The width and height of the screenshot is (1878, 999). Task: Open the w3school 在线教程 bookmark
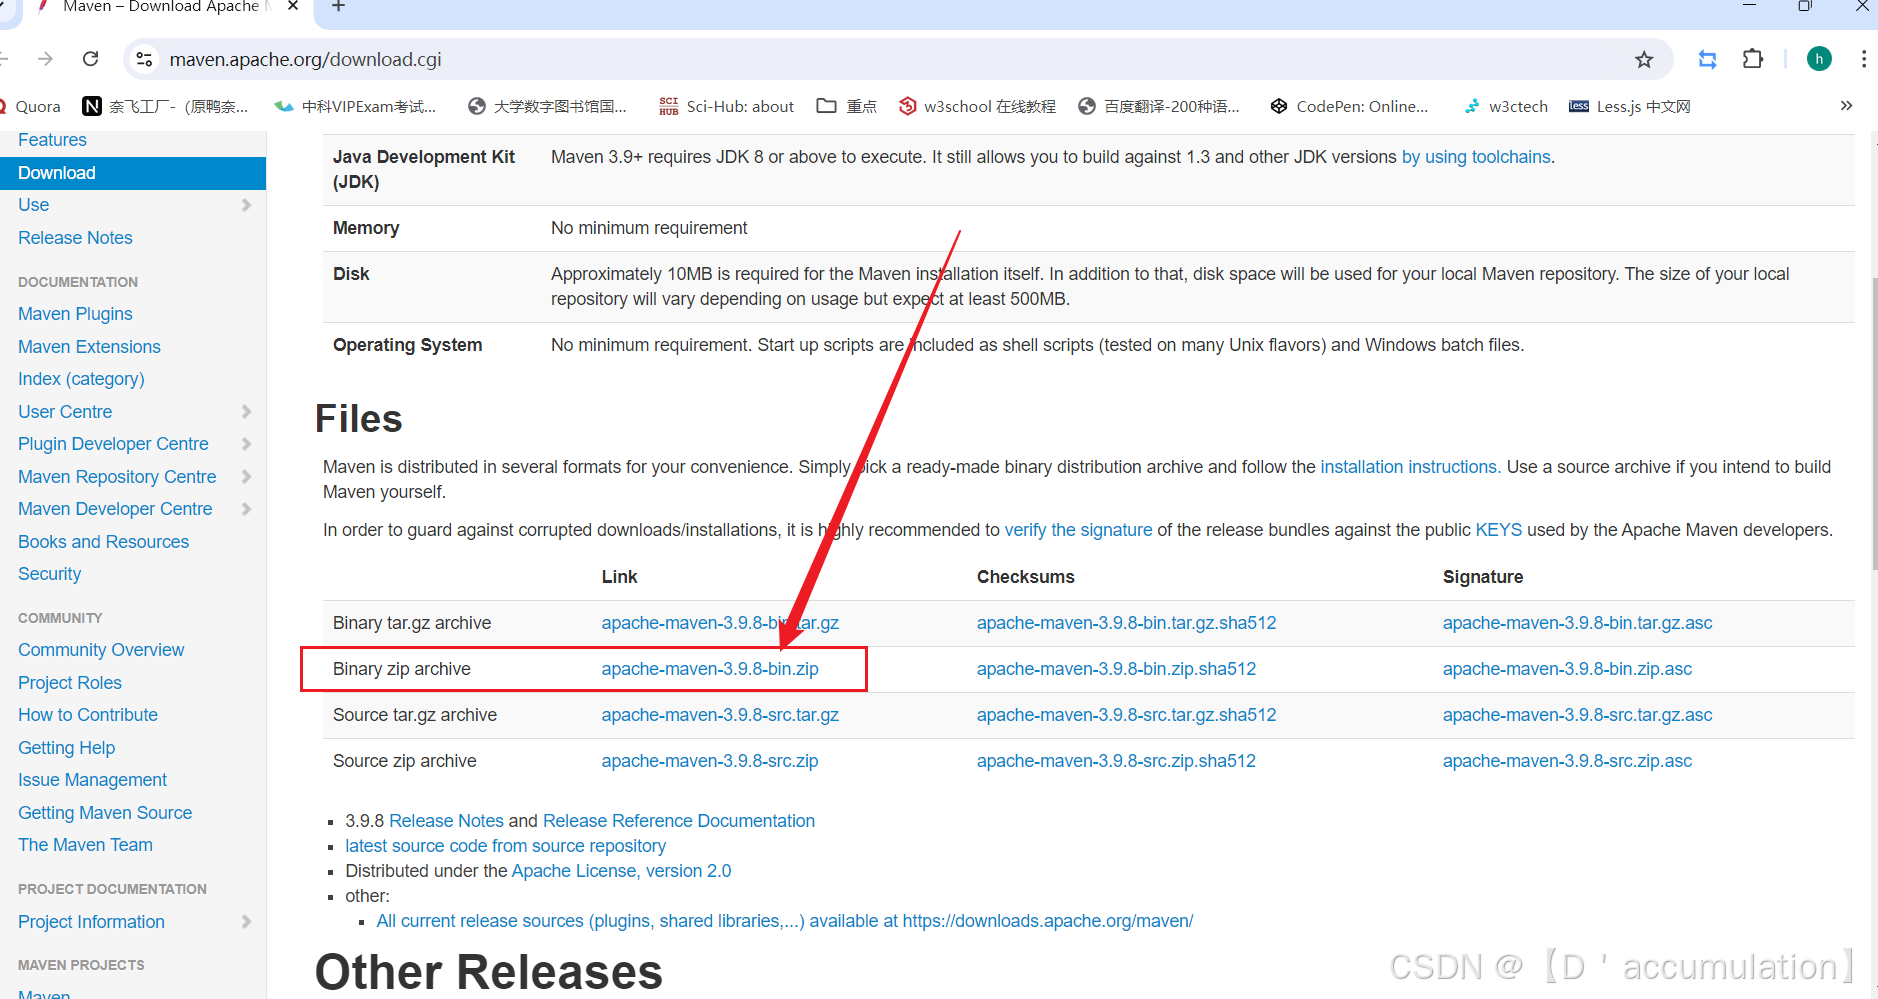(x=977, y=106)
